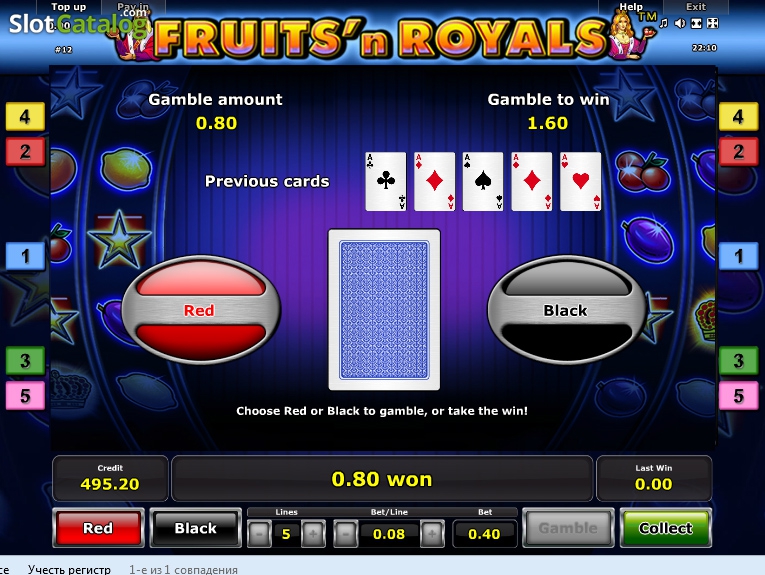Mute sound with the speaker icon

click(680, 23)
